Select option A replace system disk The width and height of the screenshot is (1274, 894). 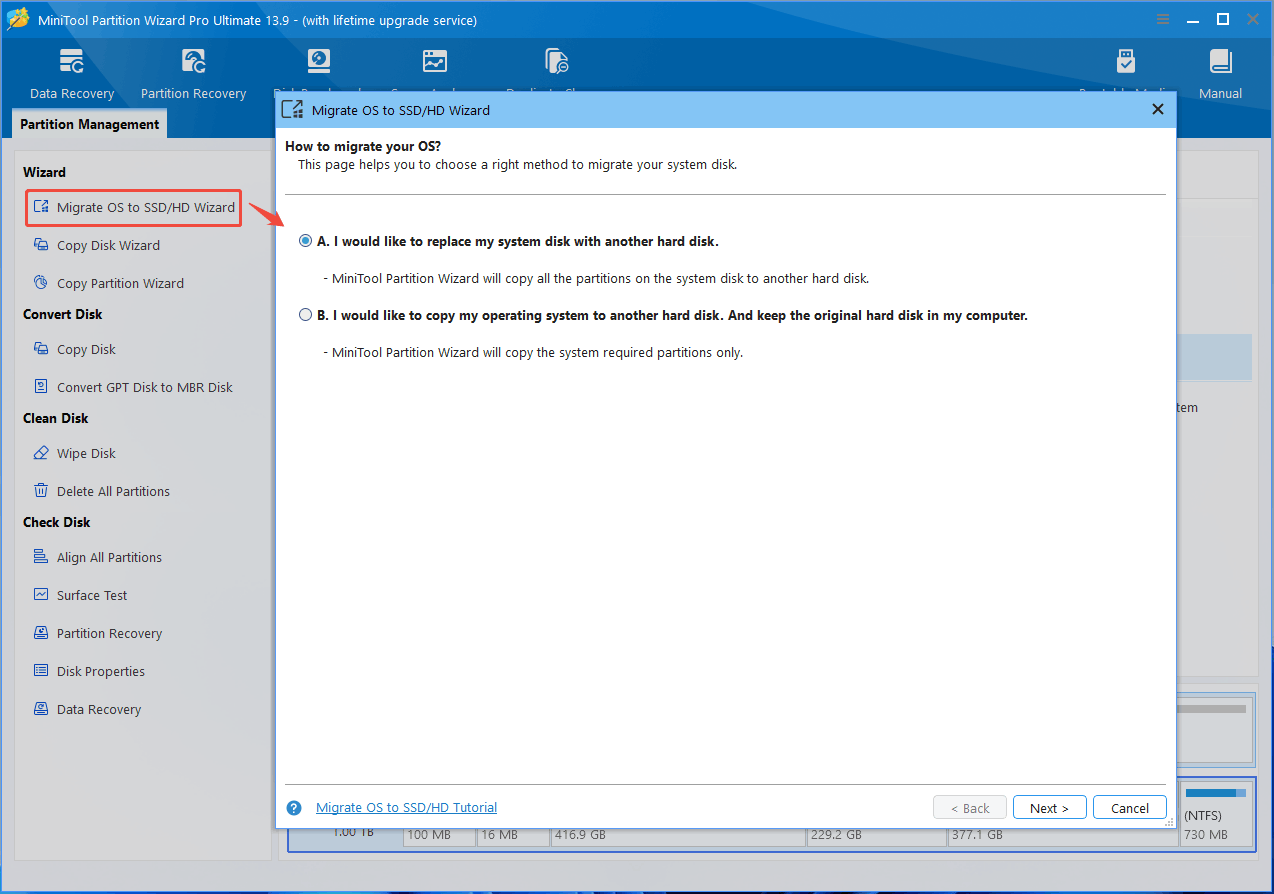click(306, 241)
